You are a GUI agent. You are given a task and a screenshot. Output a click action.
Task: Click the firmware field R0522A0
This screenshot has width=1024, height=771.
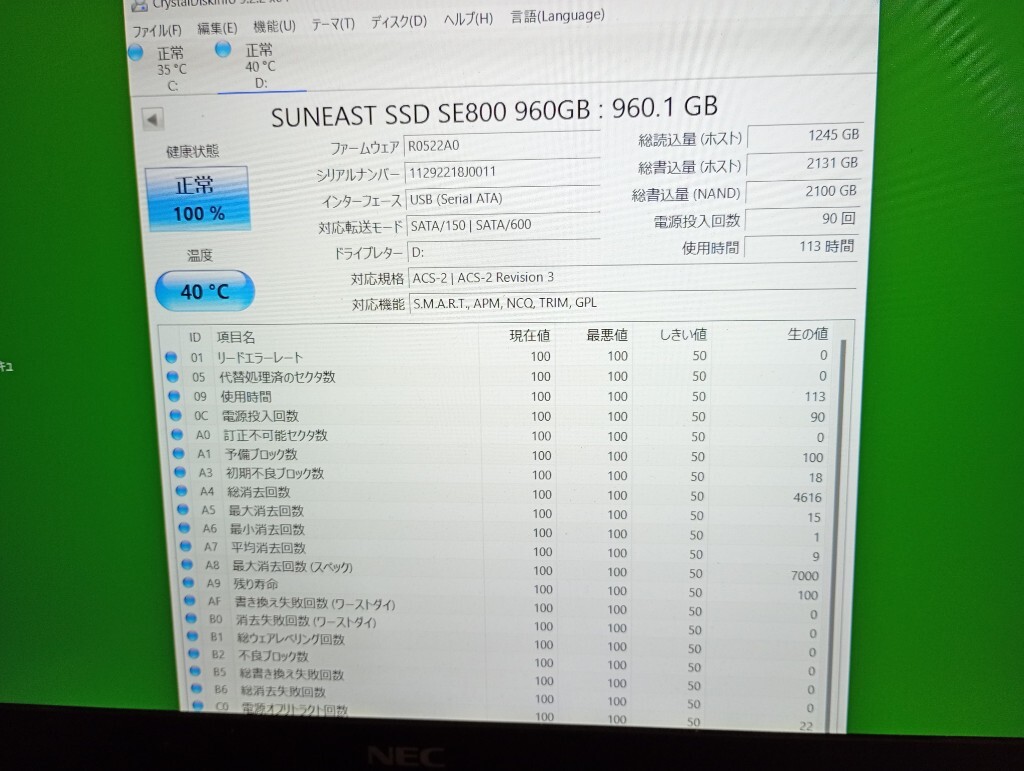[x=502, y=145]
